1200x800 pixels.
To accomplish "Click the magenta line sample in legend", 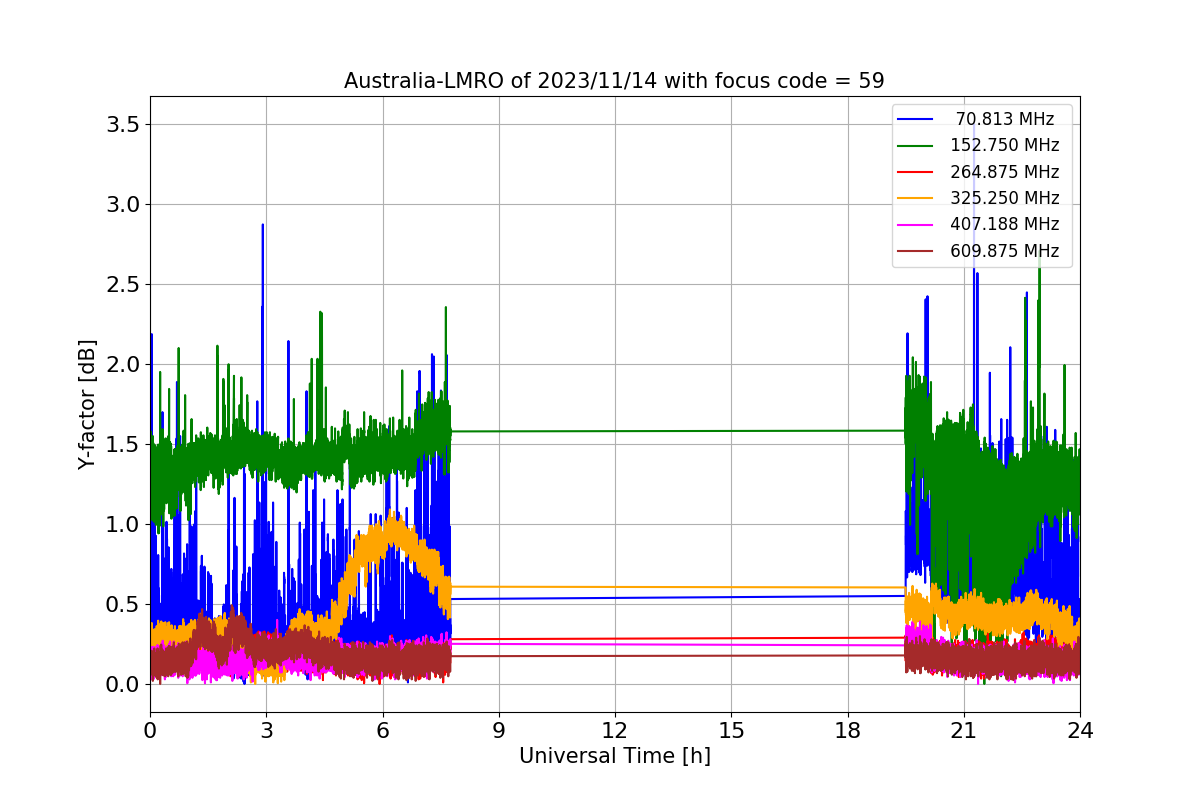I will pyautogui.click(x=915, y=226).
